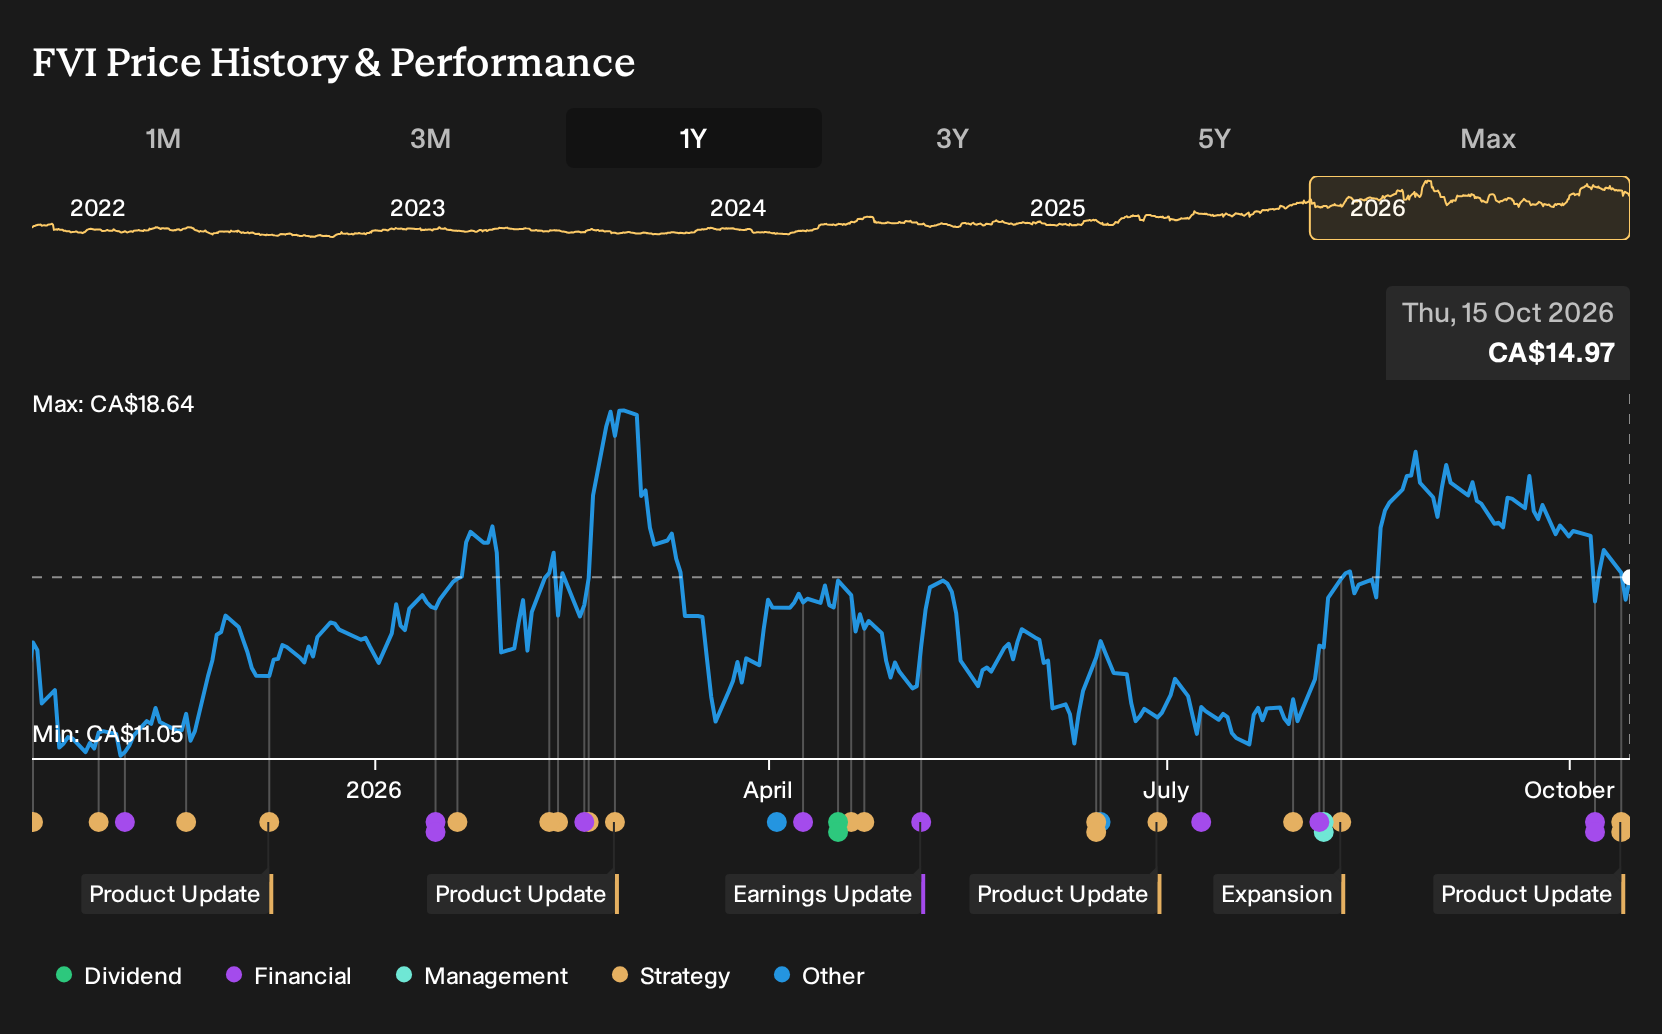Image resolution: width=1662 pixels, height=1034 pixels.
Task: Click the blue Other event dot near April
Action: point(777,822)
